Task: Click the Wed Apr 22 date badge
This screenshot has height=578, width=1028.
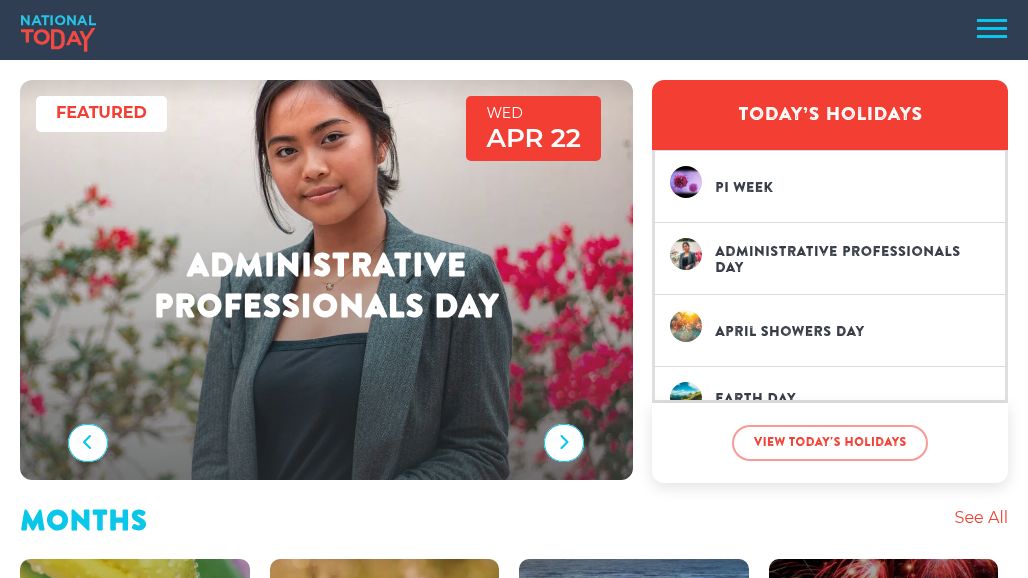Action: click(533, 128)
